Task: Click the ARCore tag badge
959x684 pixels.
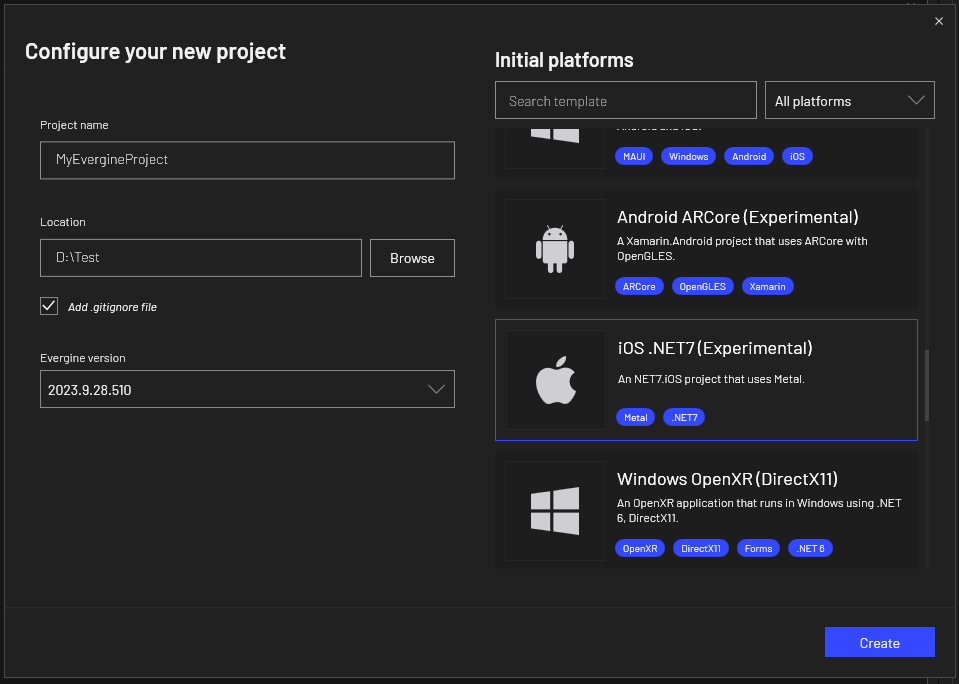Action: [639, 286]
